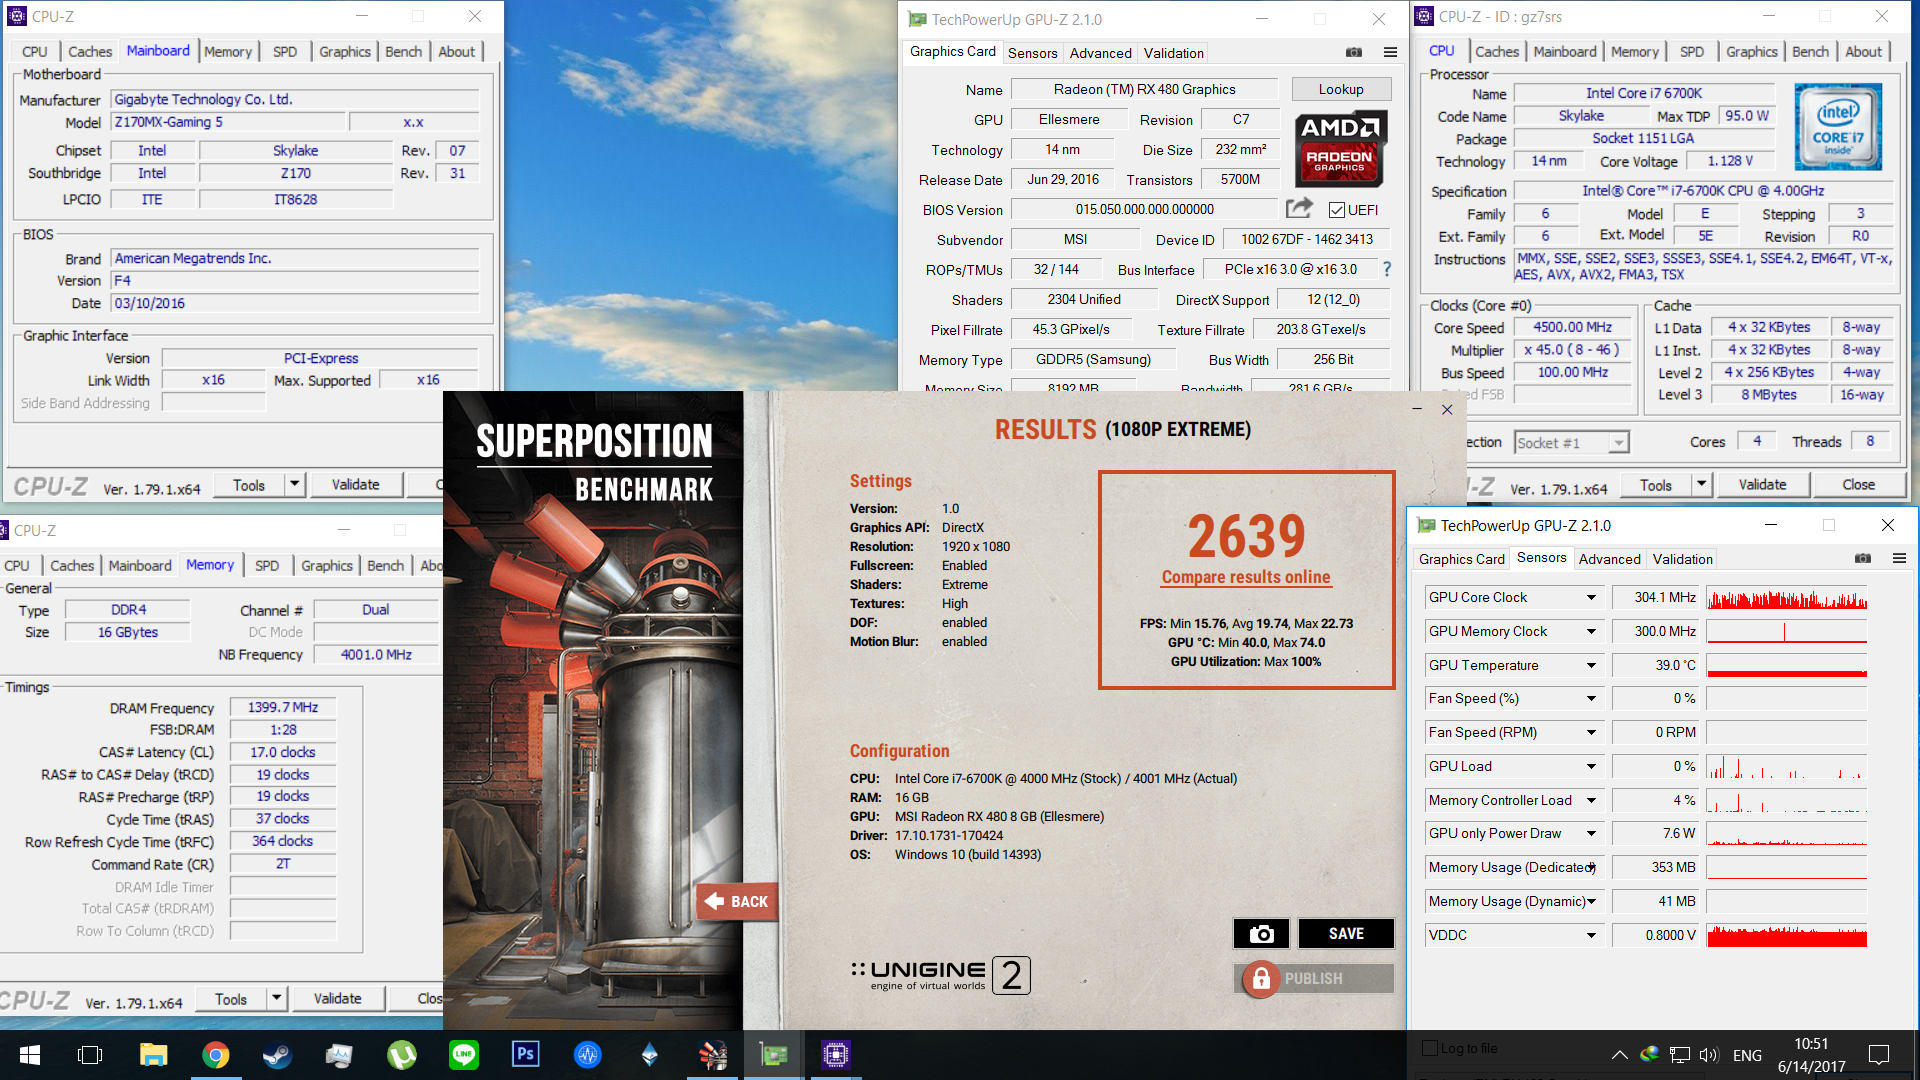Click the Bus Interface question mark icon
Screen dimensions: 1920x1080
pyautogui.click(x=1386, y=269)
